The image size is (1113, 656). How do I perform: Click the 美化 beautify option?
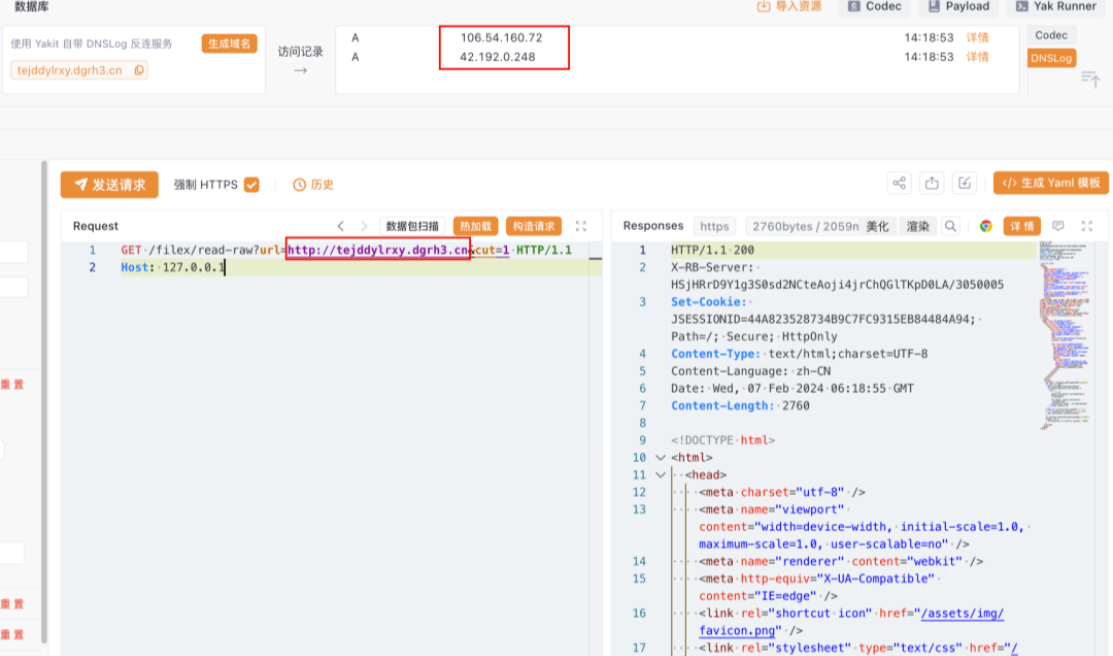click(877, 226)
